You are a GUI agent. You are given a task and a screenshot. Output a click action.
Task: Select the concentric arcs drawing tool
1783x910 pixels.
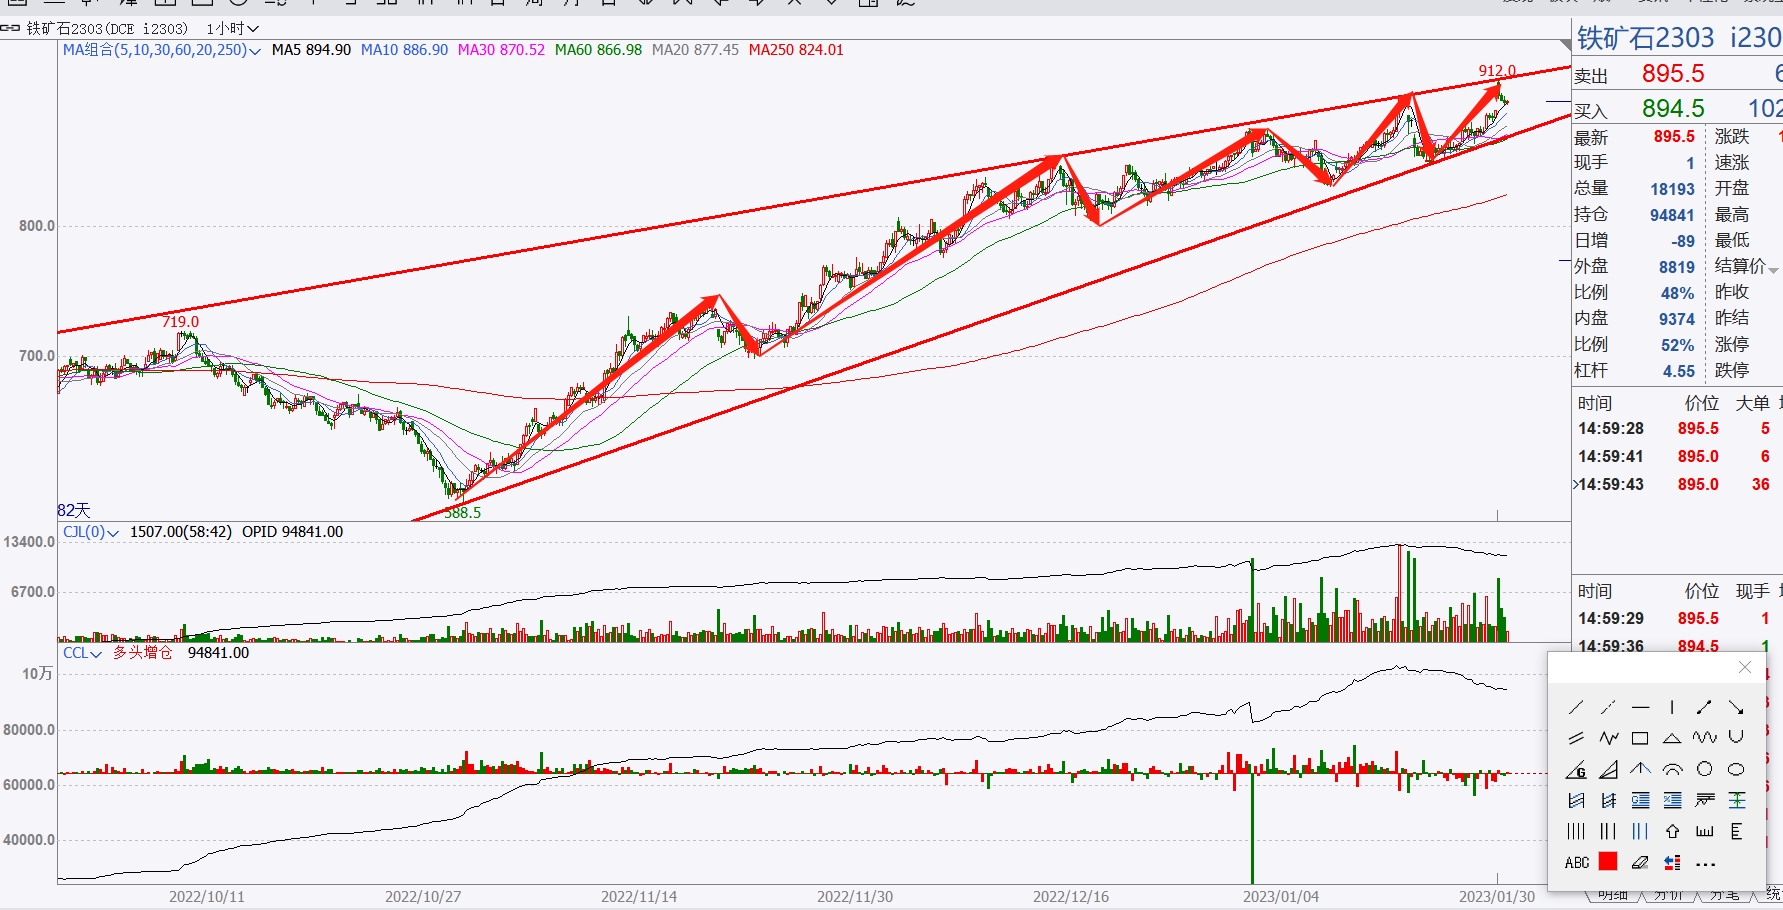click(1672, 769)
